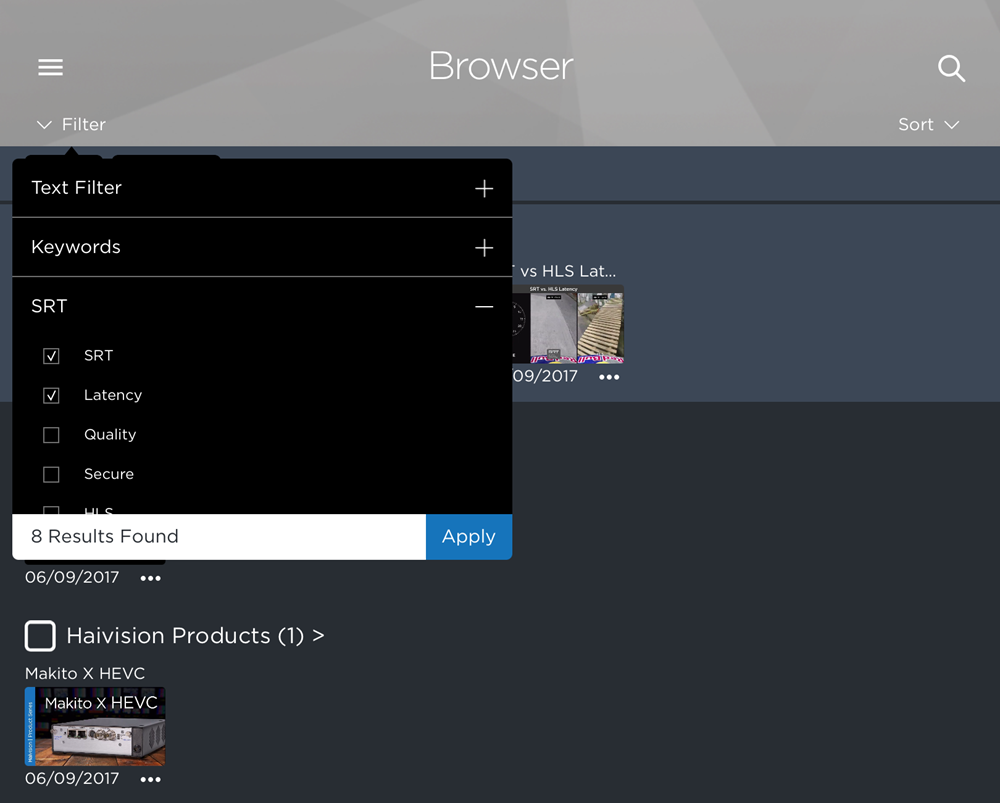Click the search magnifier icon
Image resolution: width=1000 pixels, height=803 pixels.
coord(951,68)
